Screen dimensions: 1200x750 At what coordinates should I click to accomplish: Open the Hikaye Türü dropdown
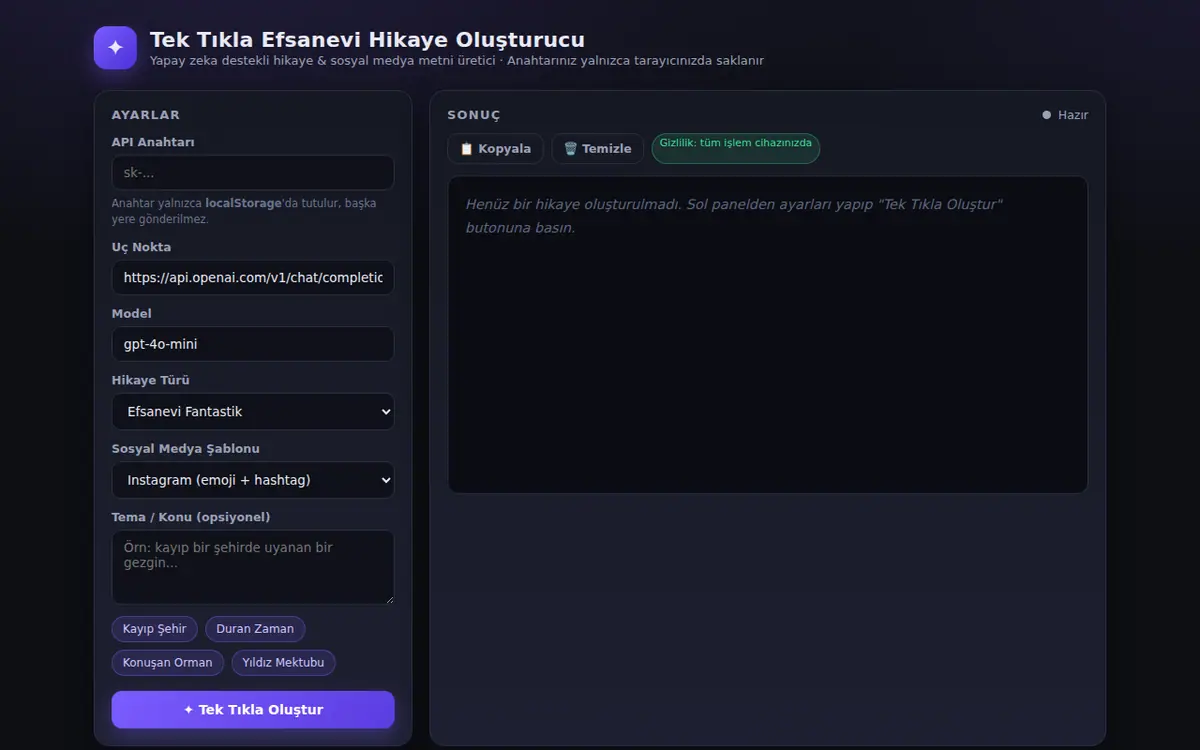point(253,412)
